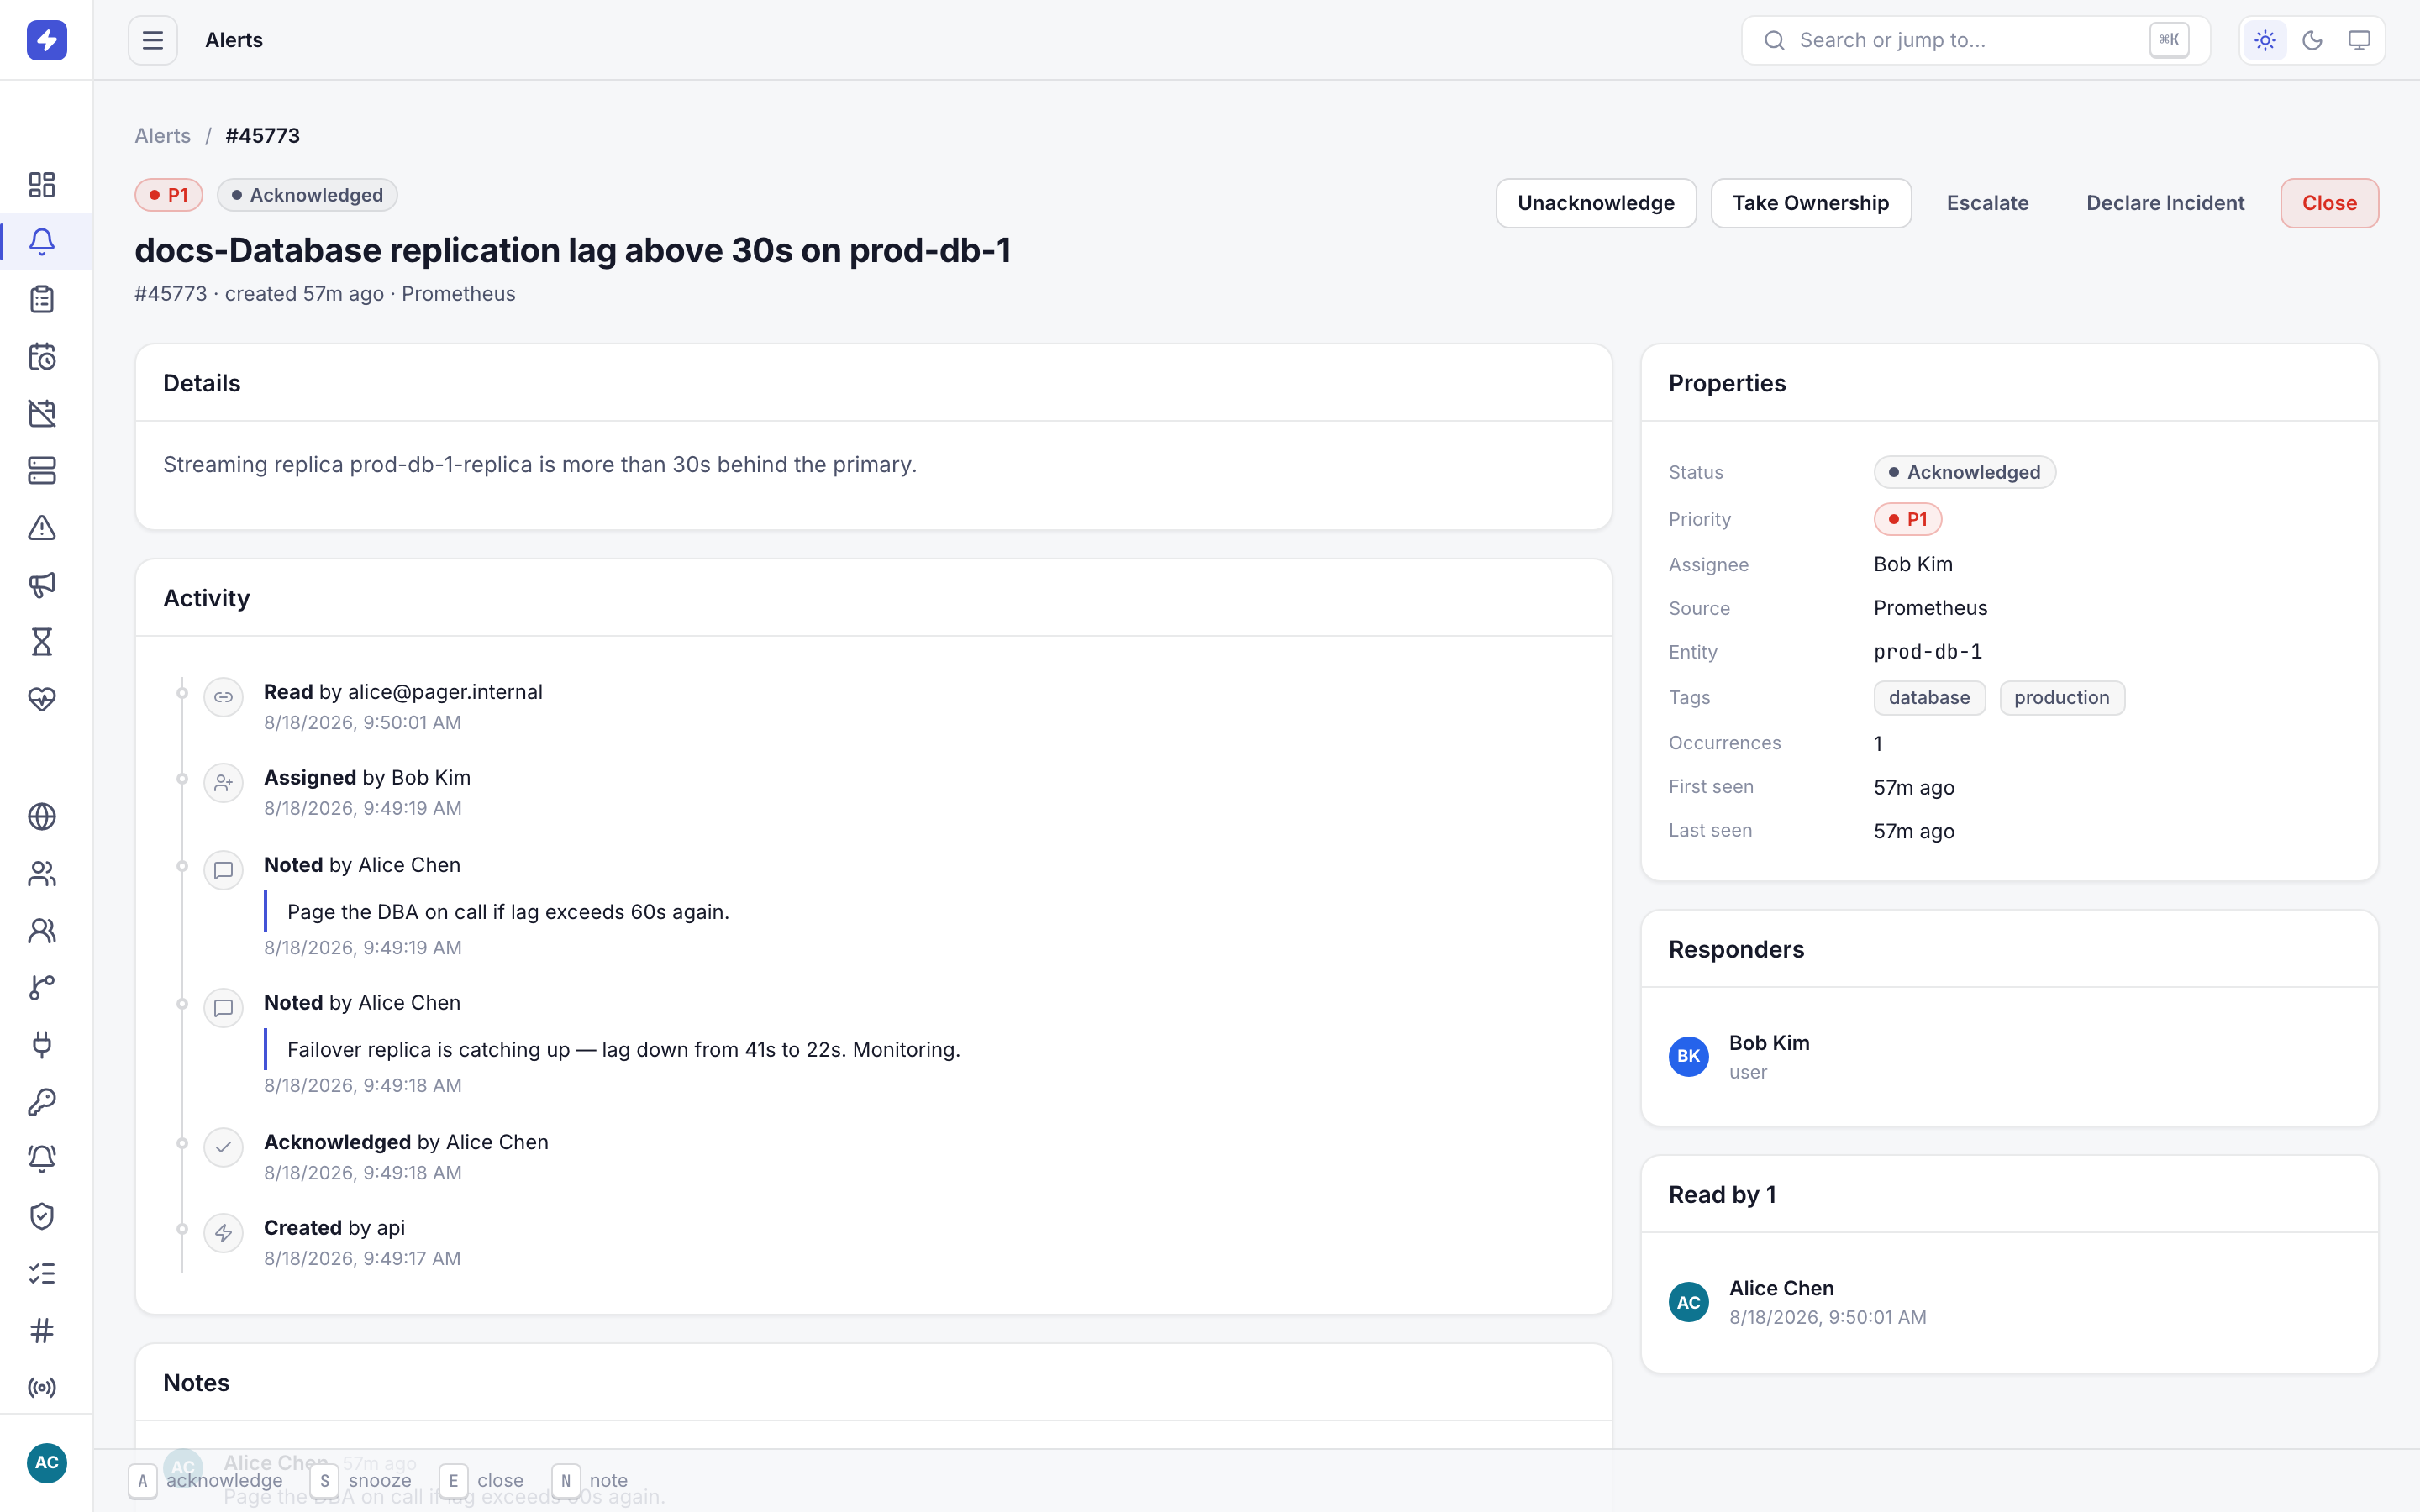The width and height of the screenshot is (2420, 1512).
Task: Click the AC avatar in Read by section
Action: pos(1689,1302)
